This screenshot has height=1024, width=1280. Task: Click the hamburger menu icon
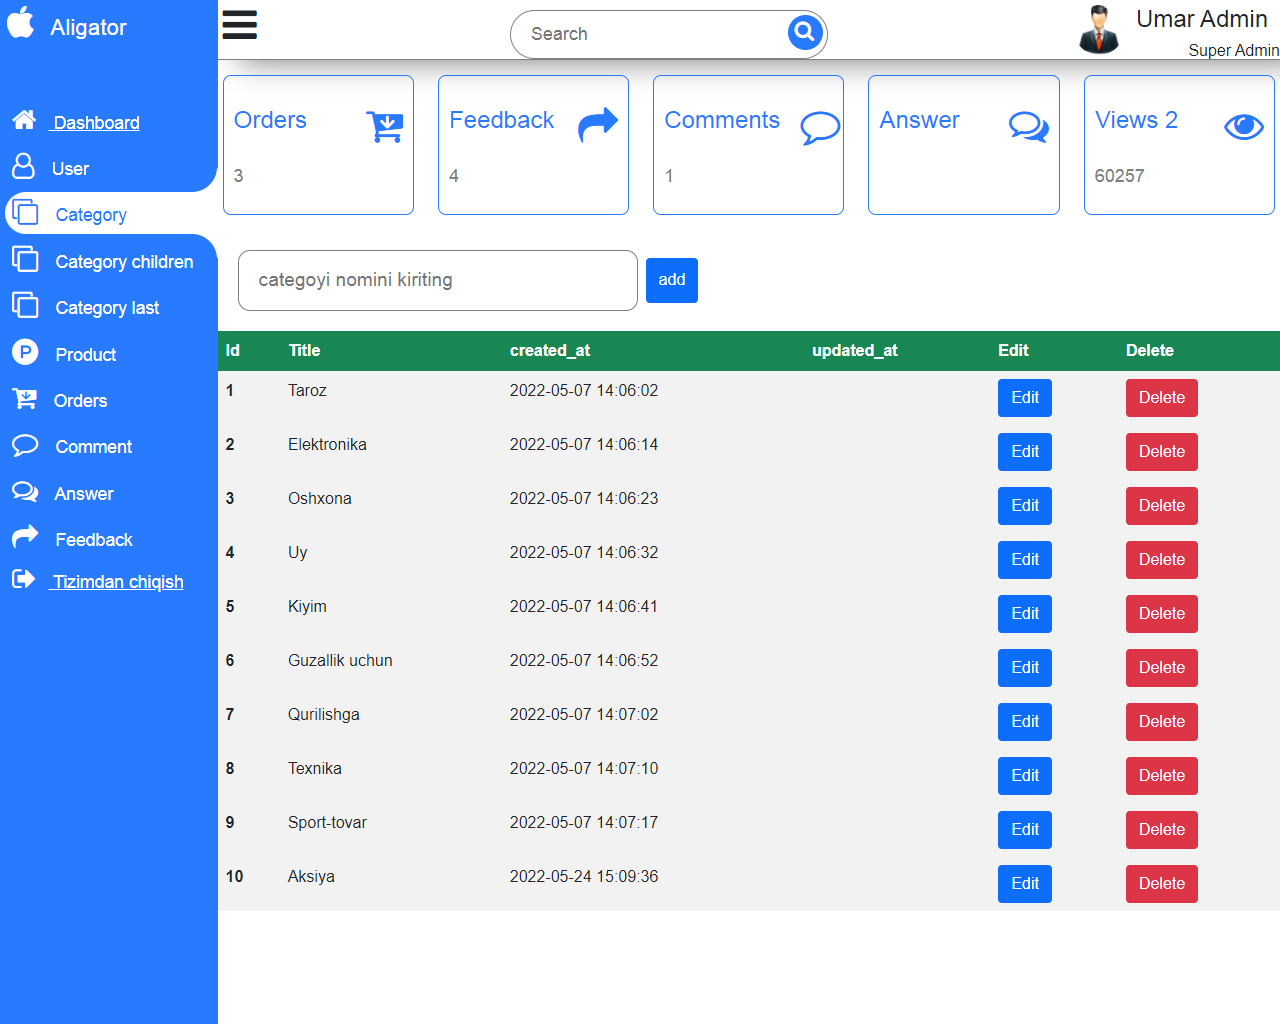[240, 25]
